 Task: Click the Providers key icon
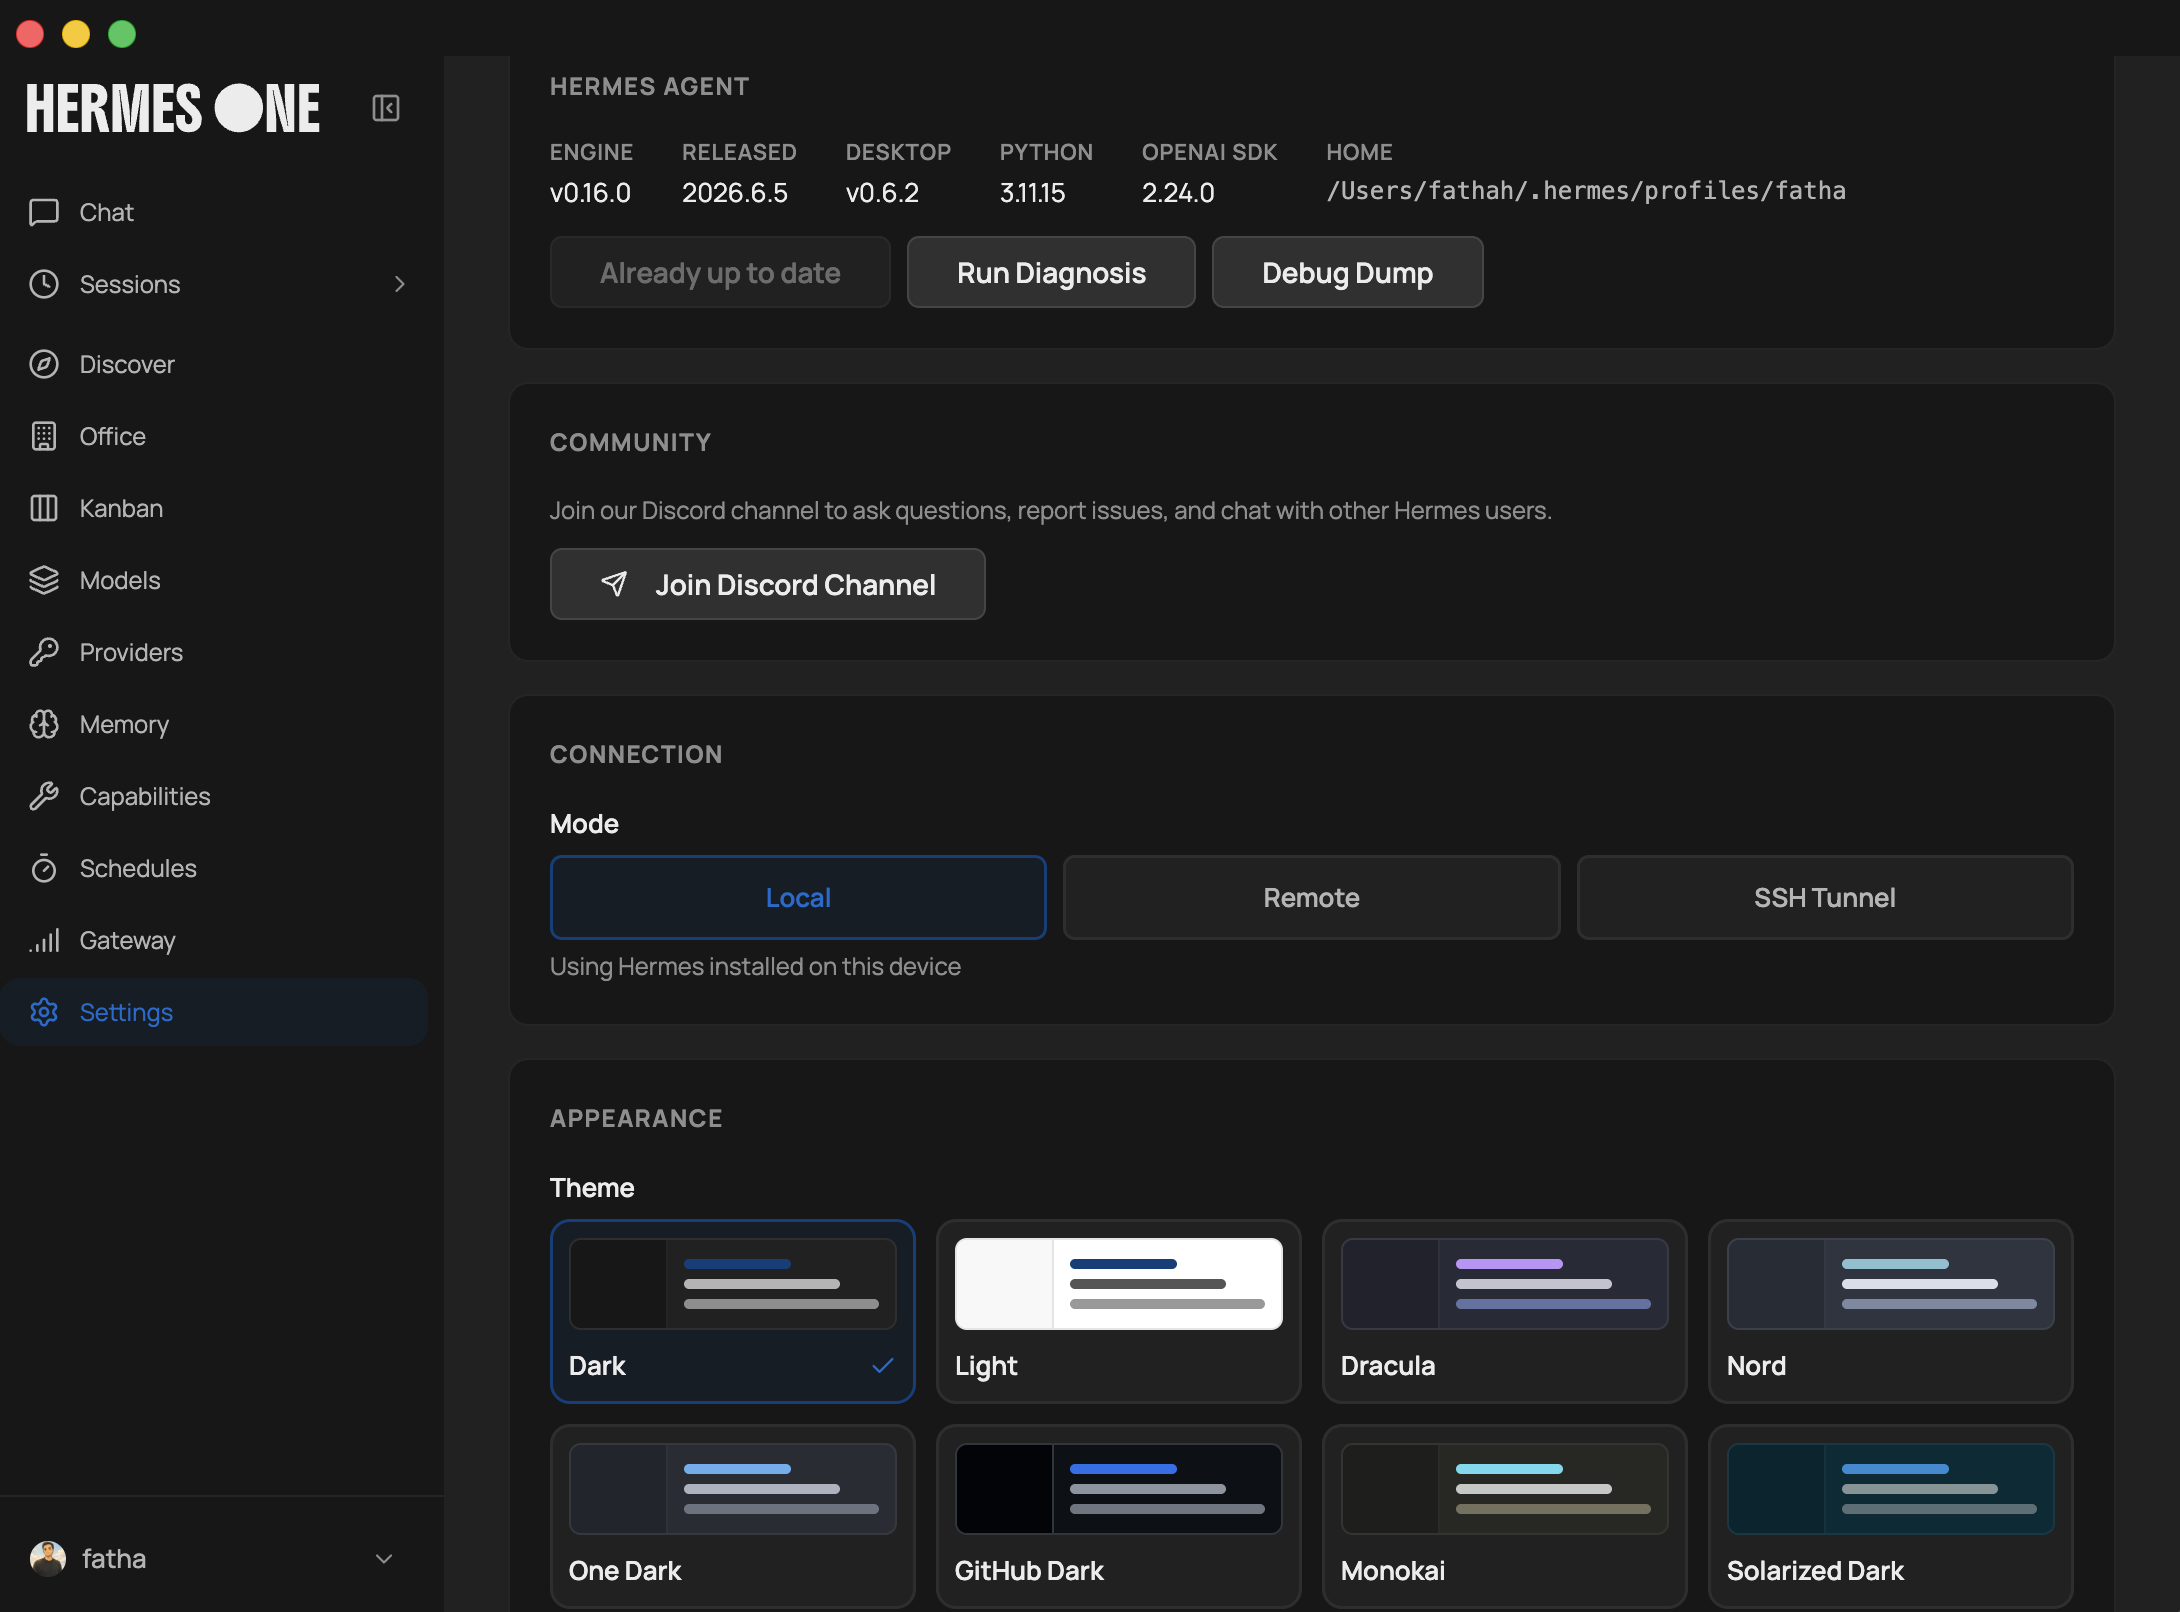[x=44, y=652]
